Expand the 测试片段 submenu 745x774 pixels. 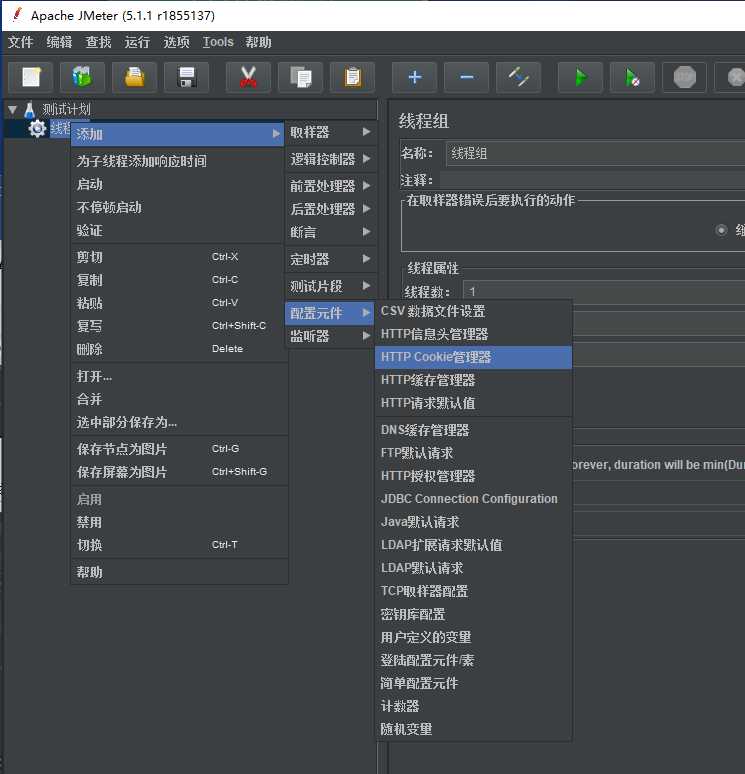pyautogui.click(x=331, y=286)
